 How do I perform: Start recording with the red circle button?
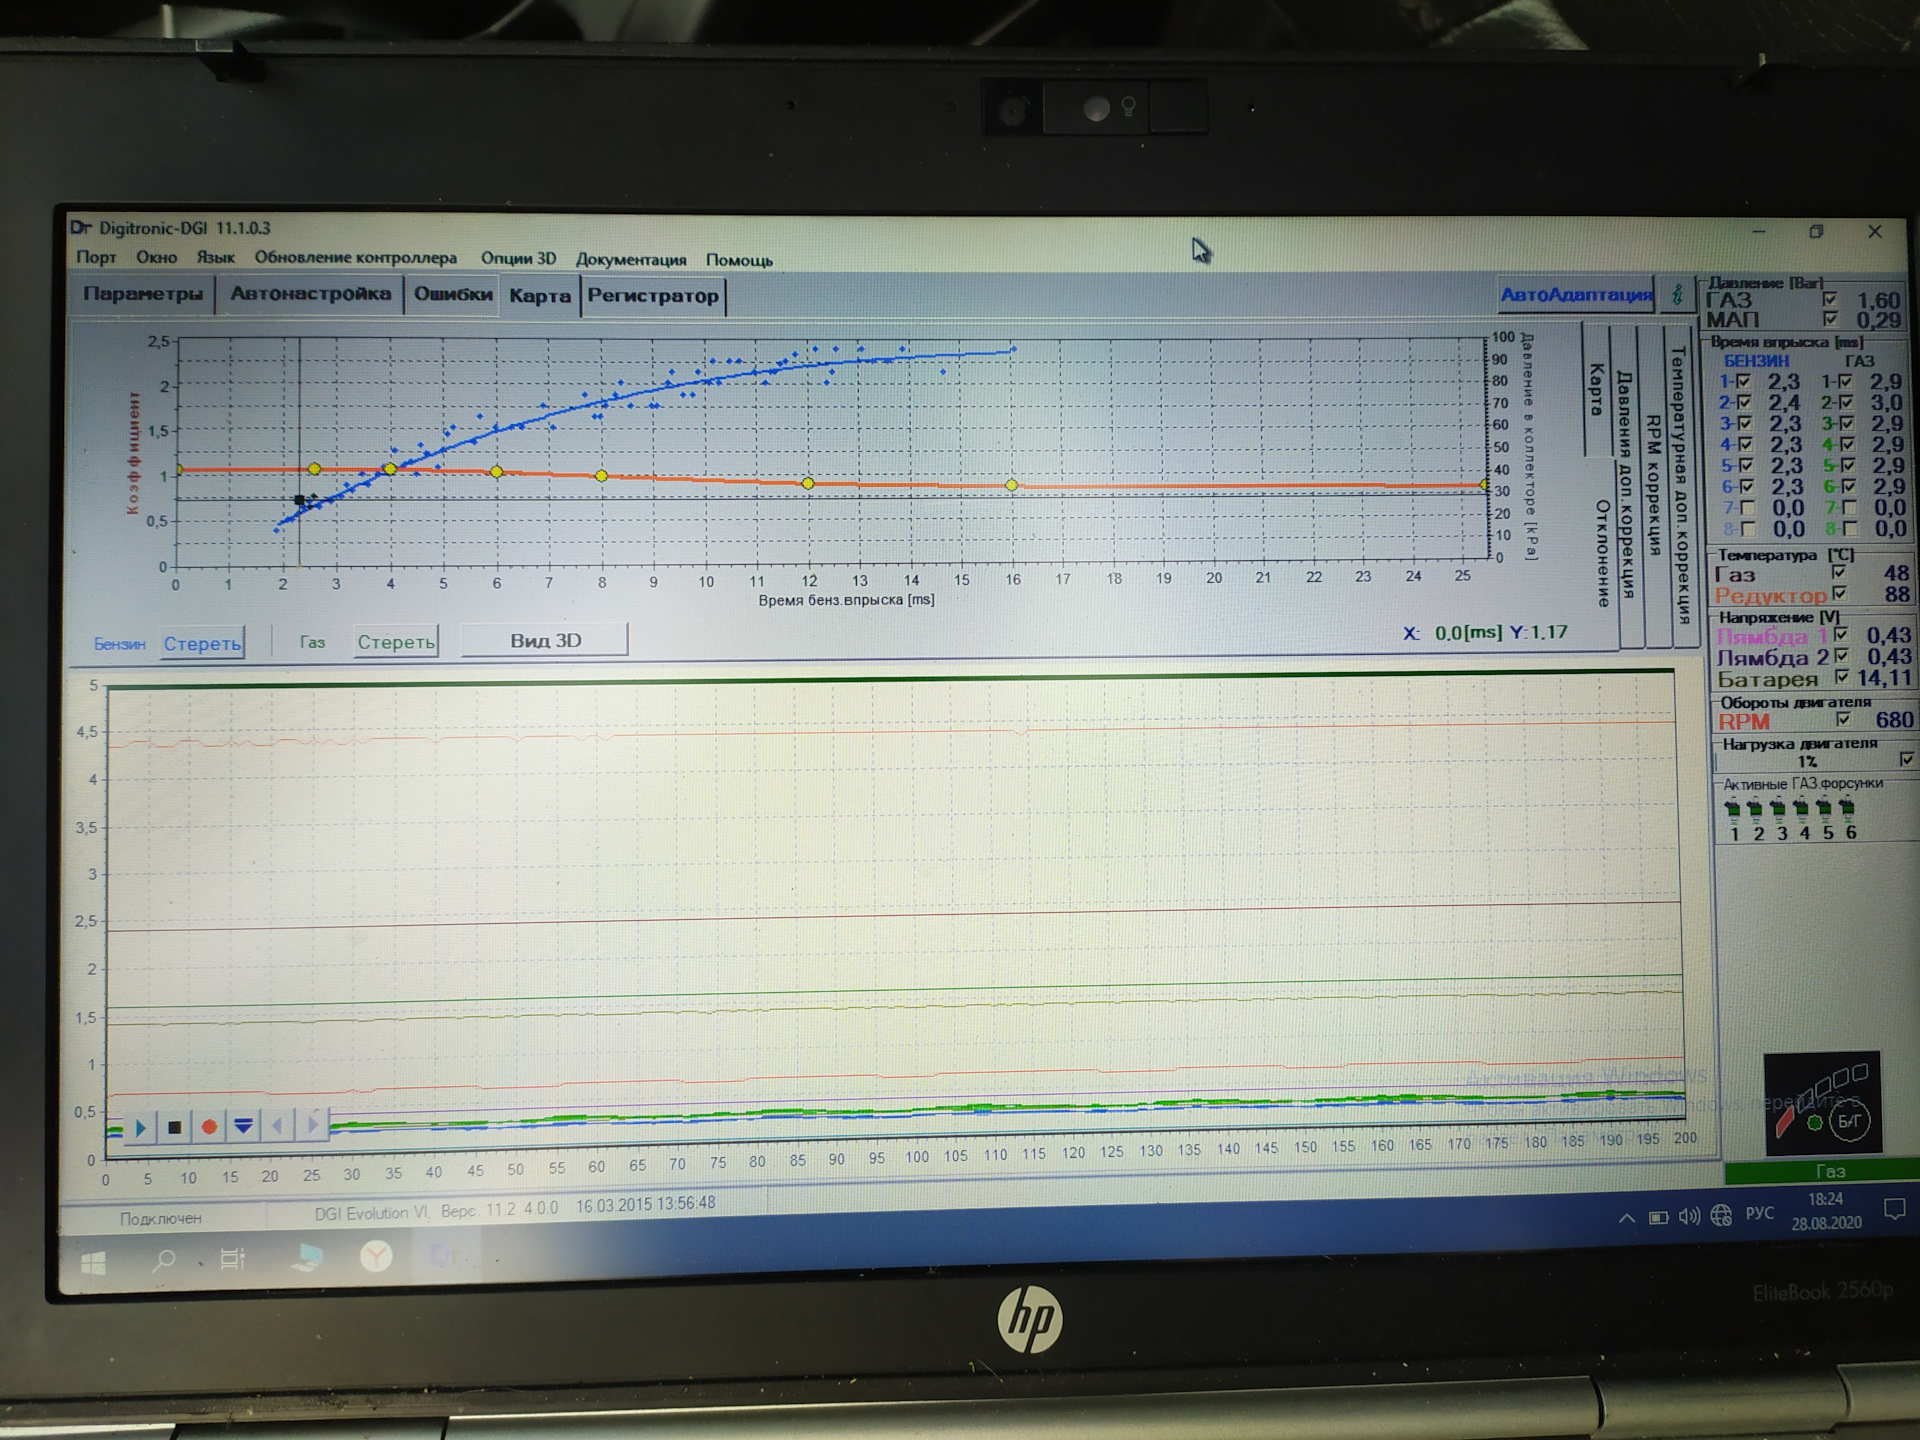coord(209,1127)
